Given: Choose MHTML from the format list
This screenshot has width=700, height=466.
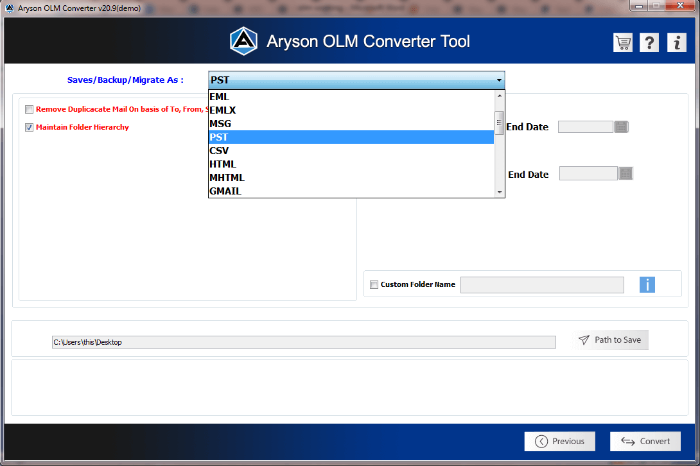Looking at the screenshot, I should [351, 177].
